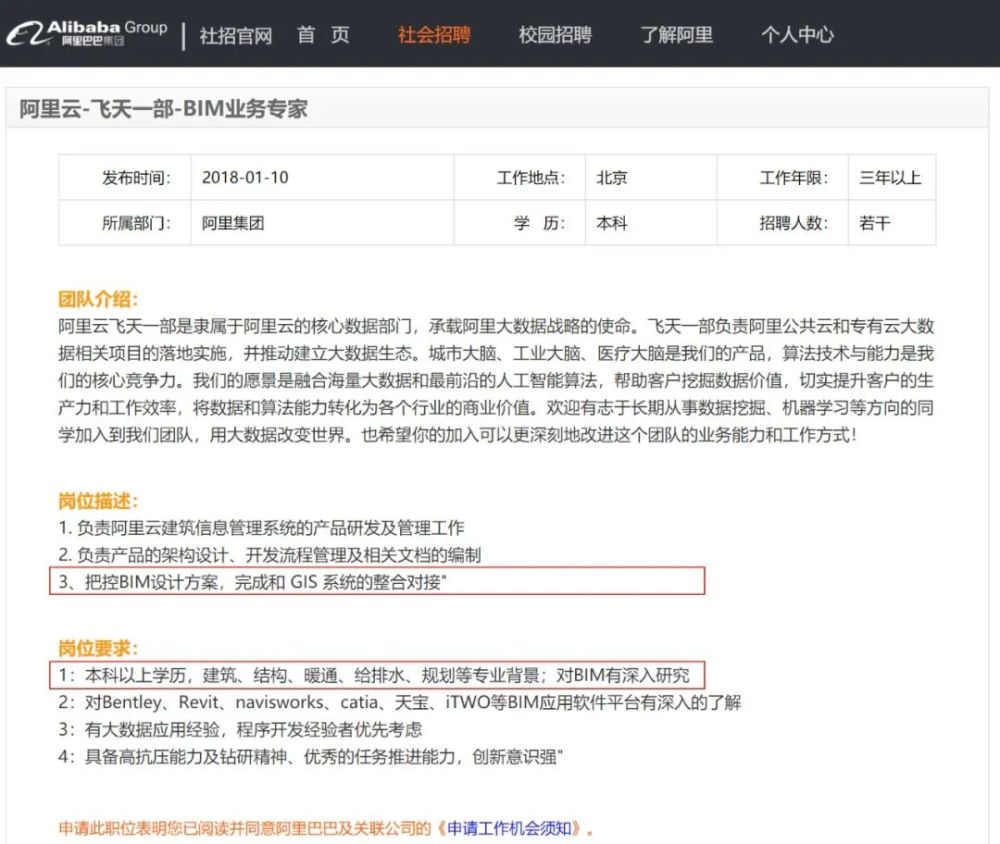Screen dimensions: 1000x844
Task: Click the 岗位要求 section heading
Action: (98, 648)
